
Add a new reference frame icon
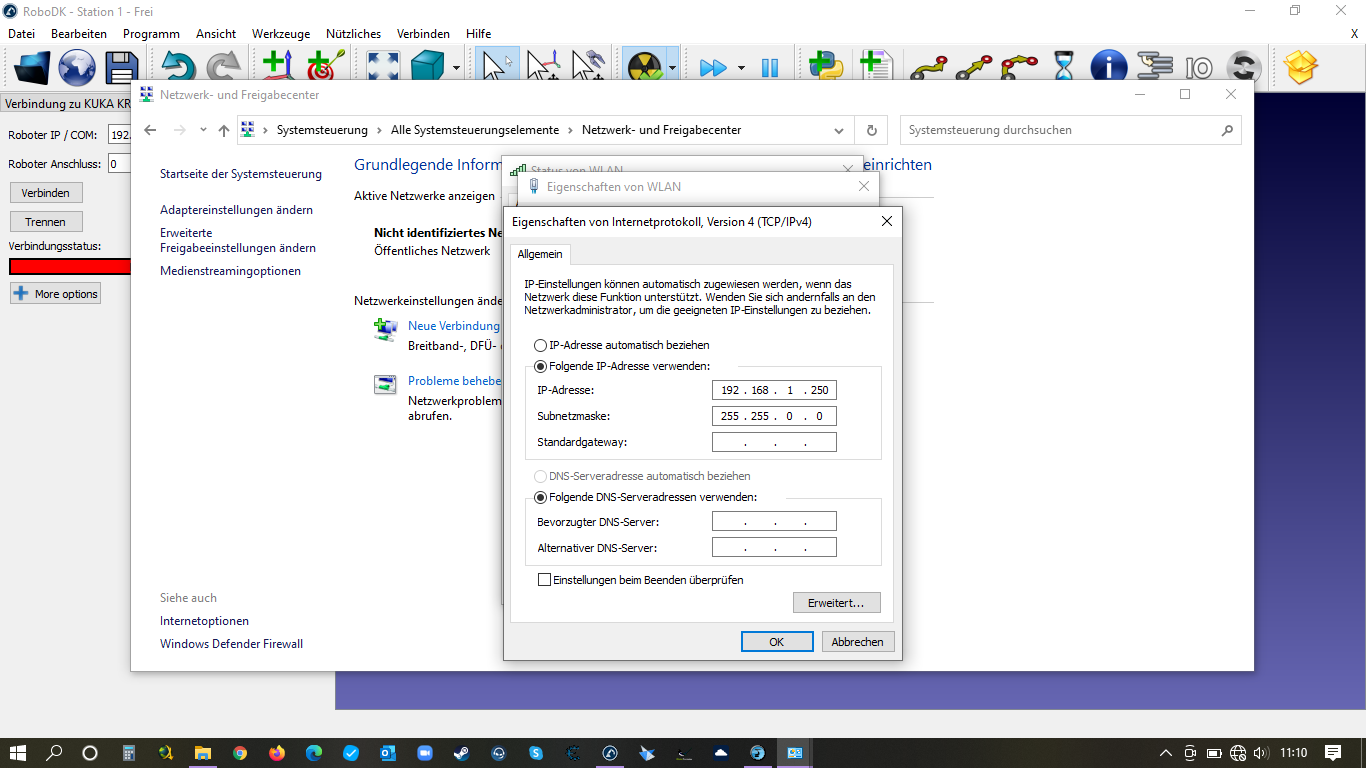pyautogui.click(x=277, y=68)
